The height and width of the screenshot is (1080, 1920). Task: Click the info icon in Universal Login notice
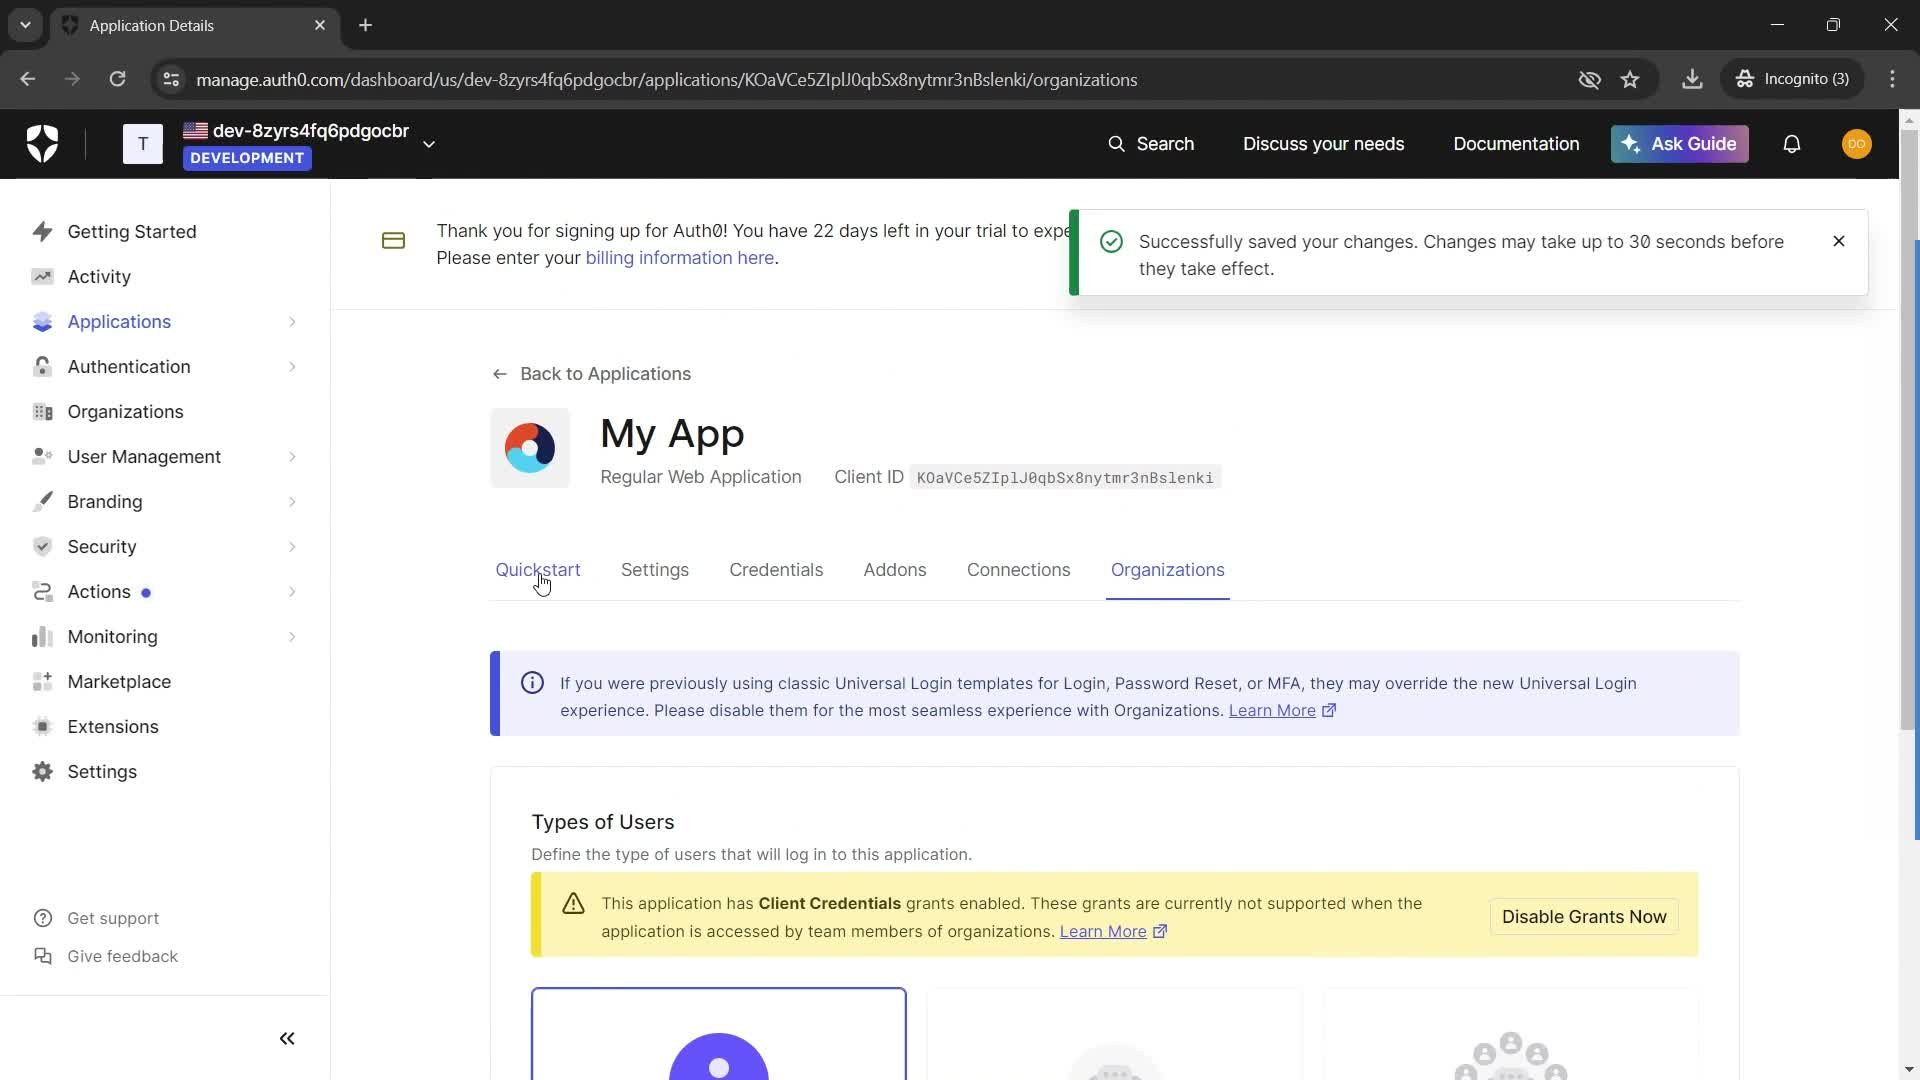click(532, 683)
